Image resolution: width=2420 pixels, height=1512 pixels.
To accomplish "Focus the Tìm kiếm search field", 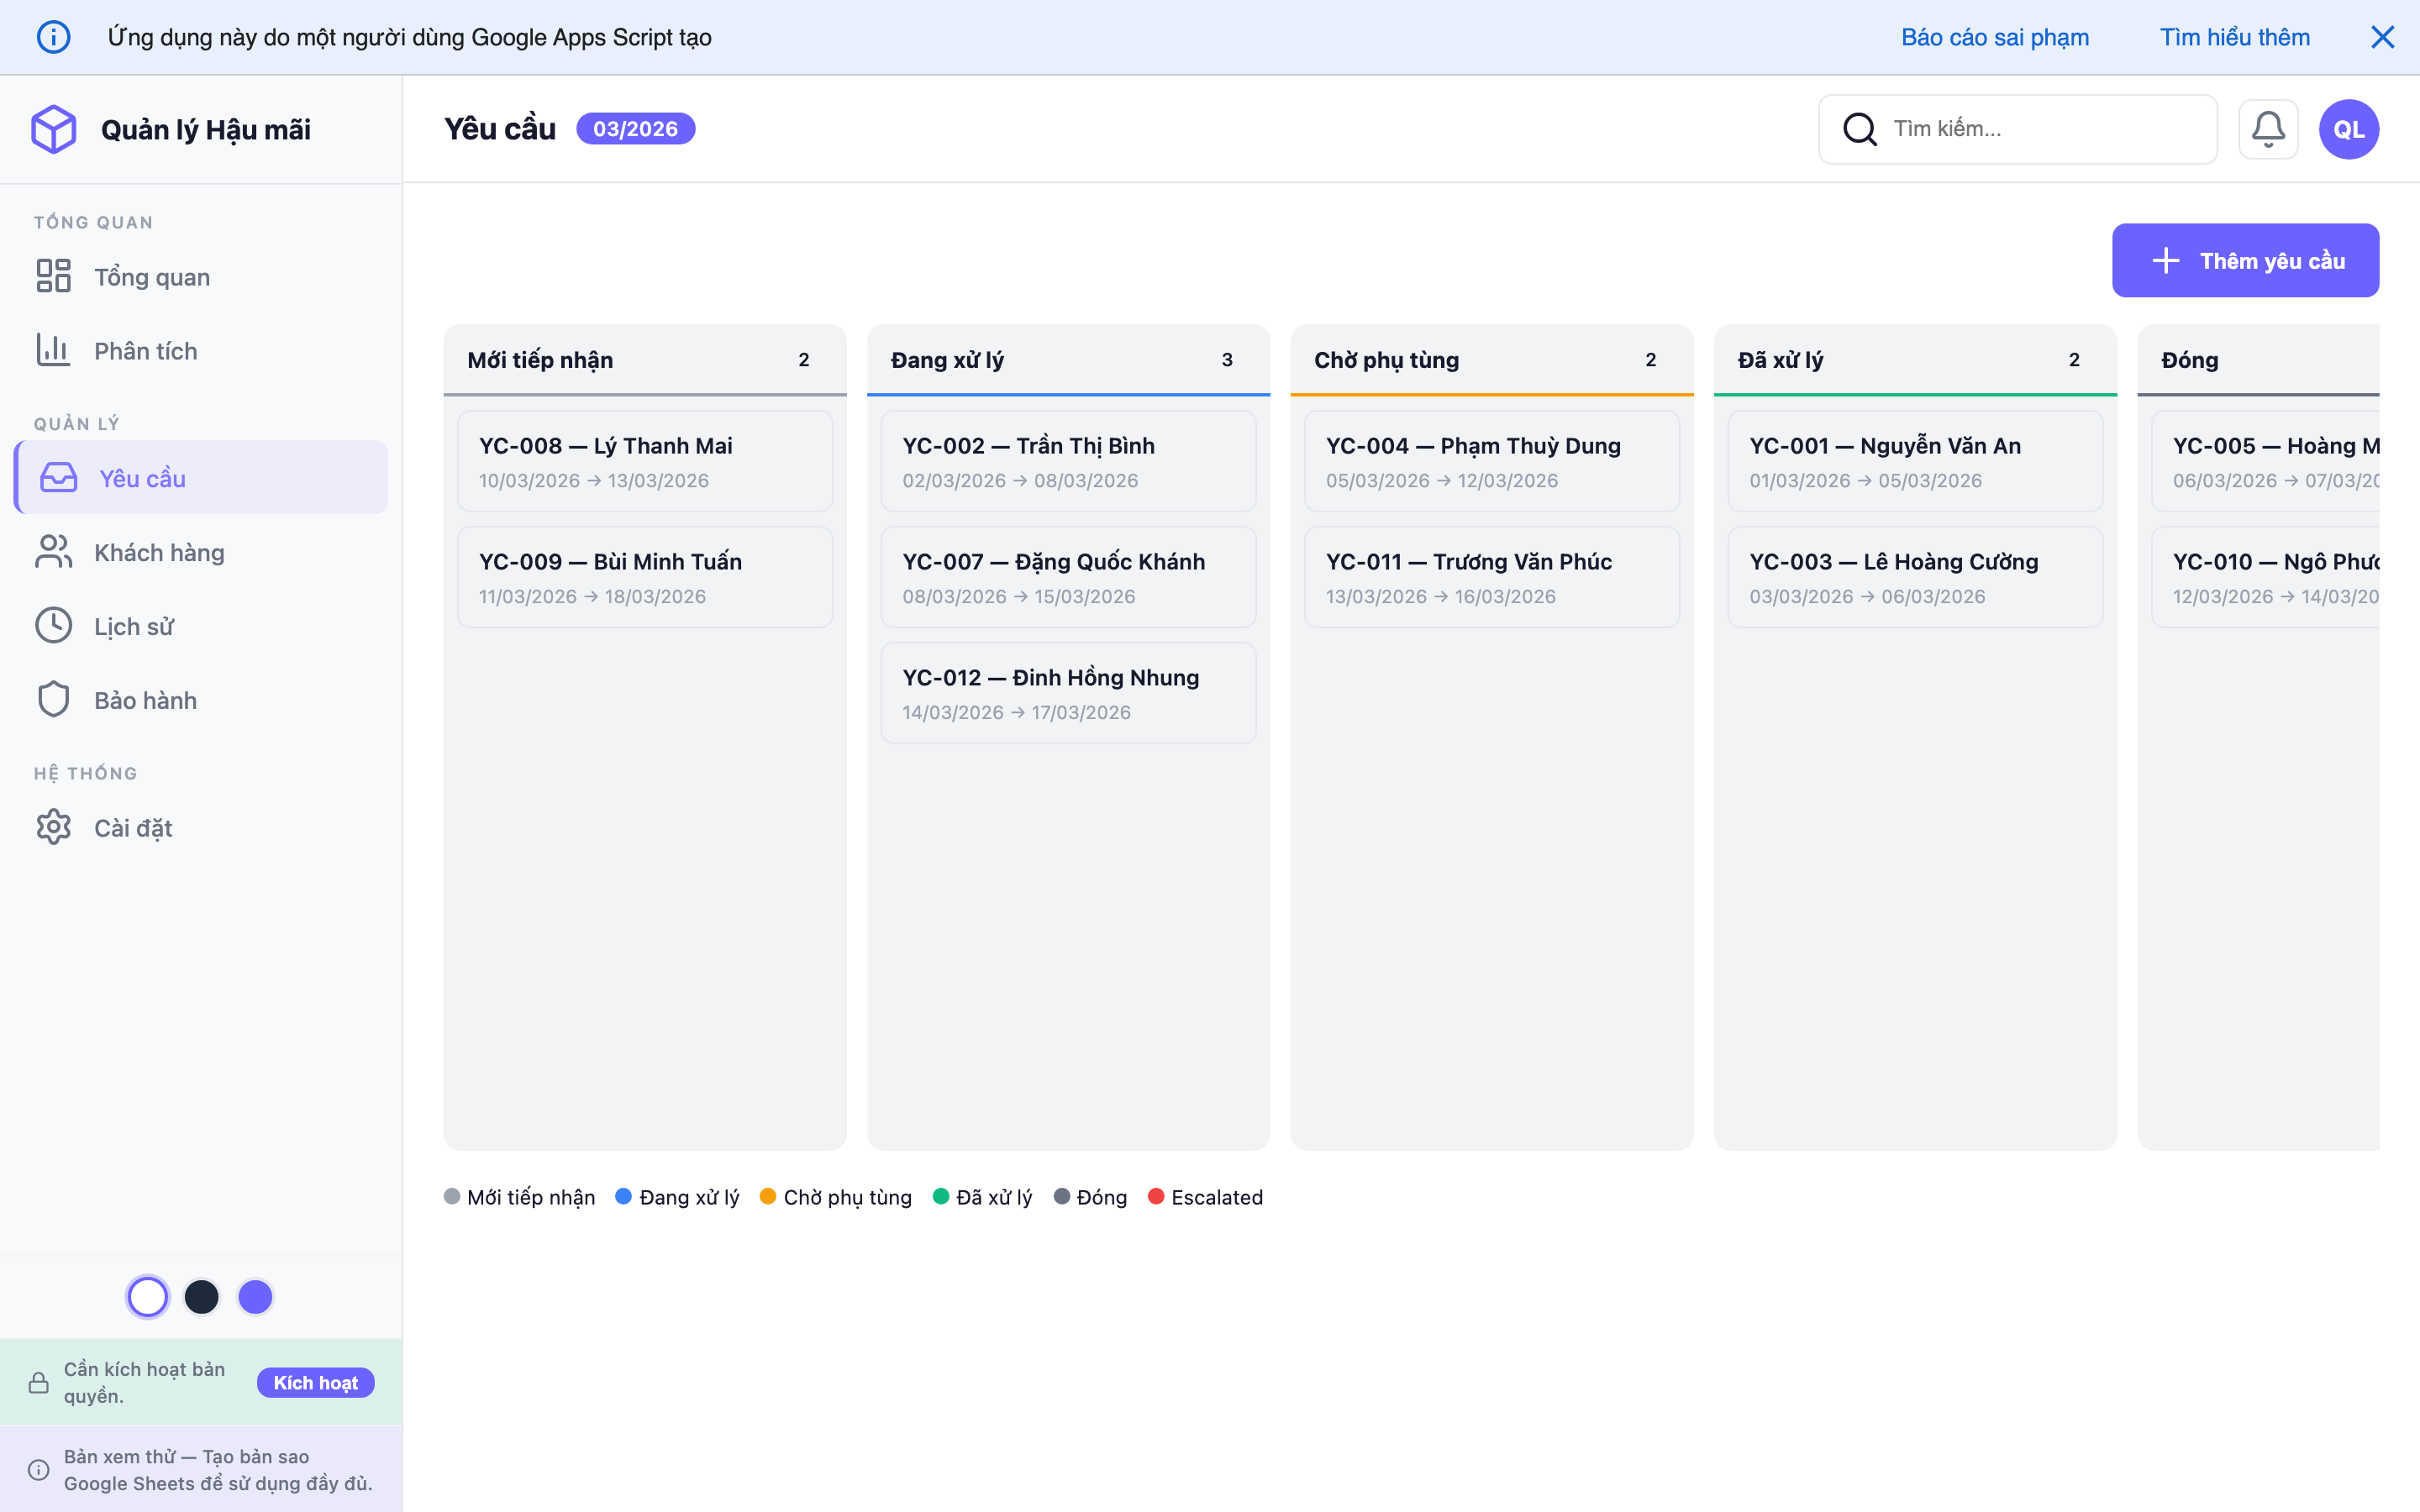I will click(x=2040, y=129).
